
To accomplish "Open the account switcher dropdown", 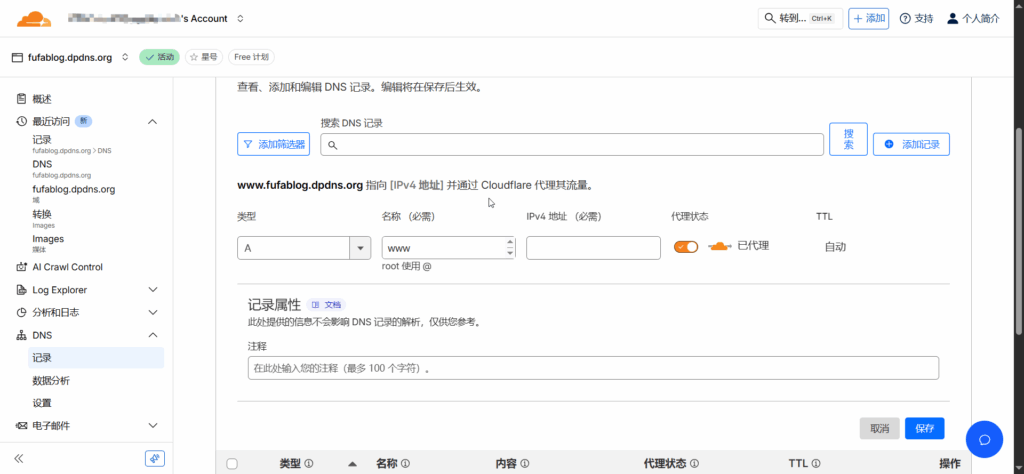I will click(x=240, y=18).
